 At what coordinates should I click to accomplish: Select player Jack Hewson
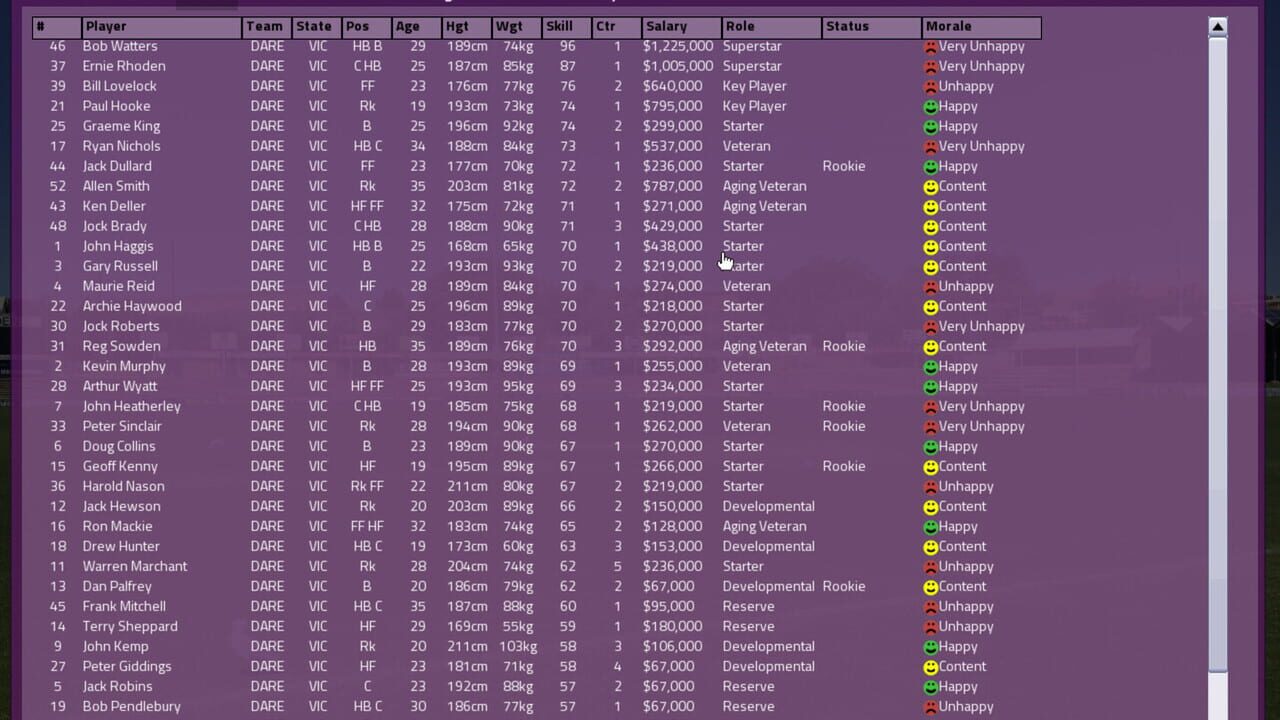click(x=121, y=506)
